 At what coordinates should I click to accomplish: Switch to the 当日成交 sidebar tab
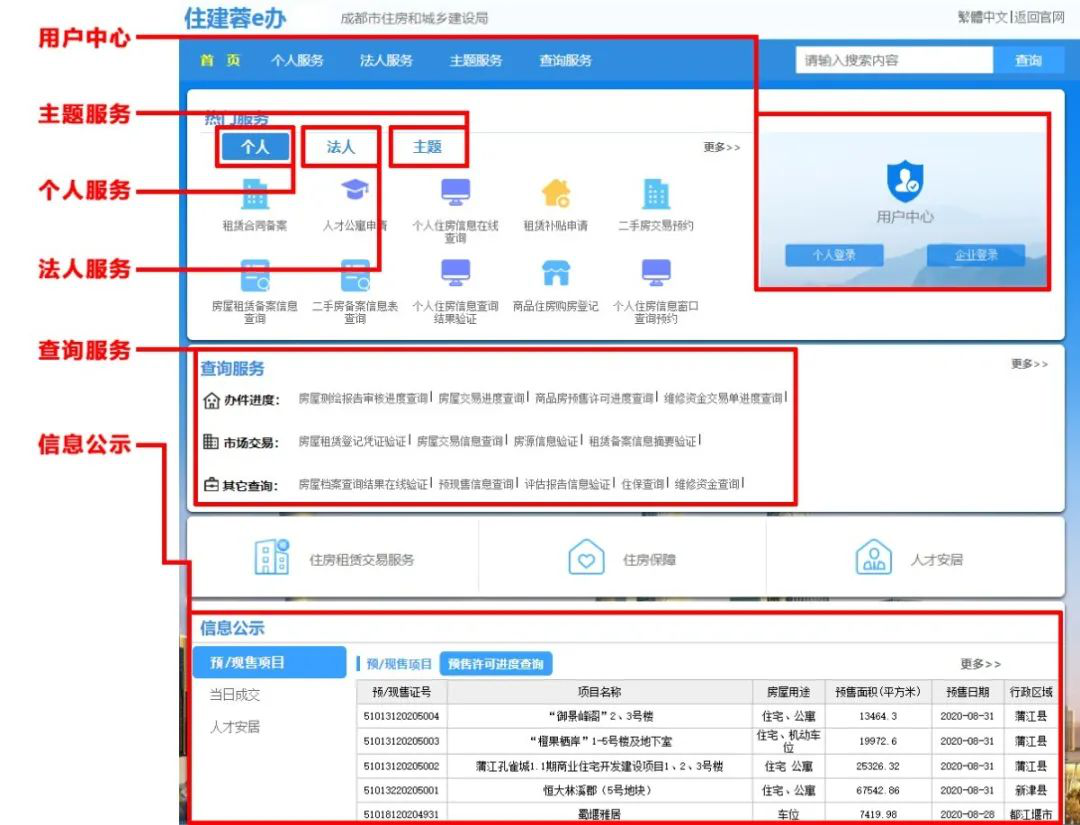click(x=235, y=695)
